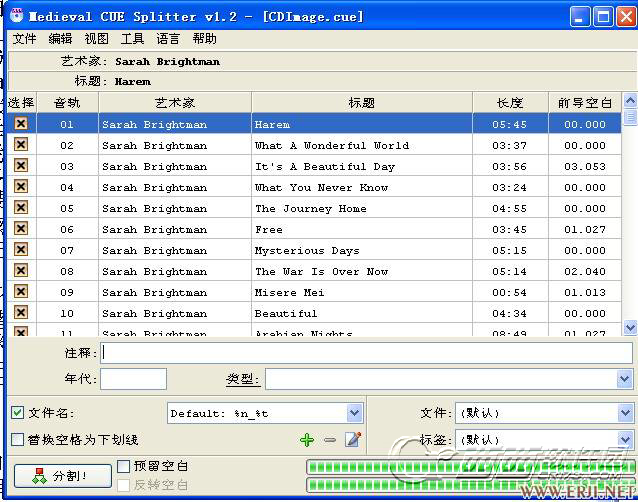Uncheck selection box for track 02
This screenshot has height=502, width=638.
[21, 144]
